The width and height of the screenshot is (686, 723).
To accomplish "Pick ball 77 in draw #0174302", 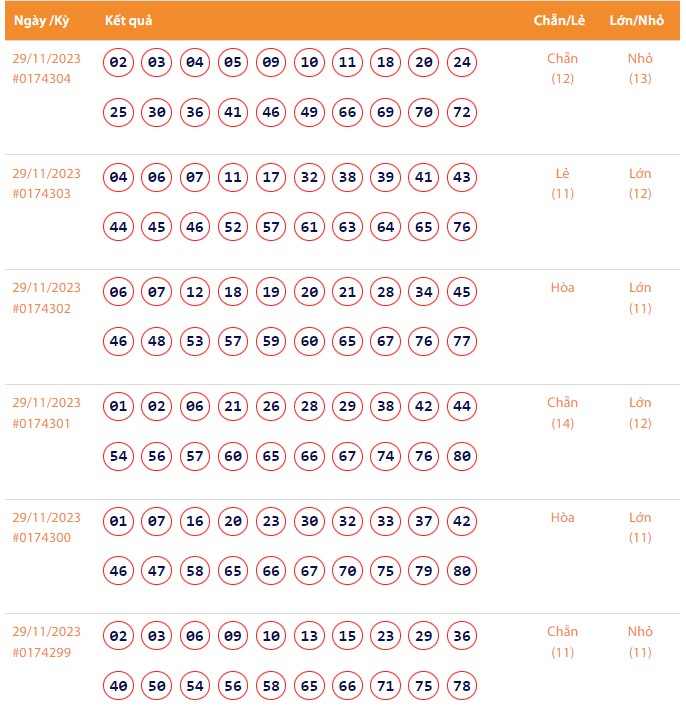I will point(462,342).
